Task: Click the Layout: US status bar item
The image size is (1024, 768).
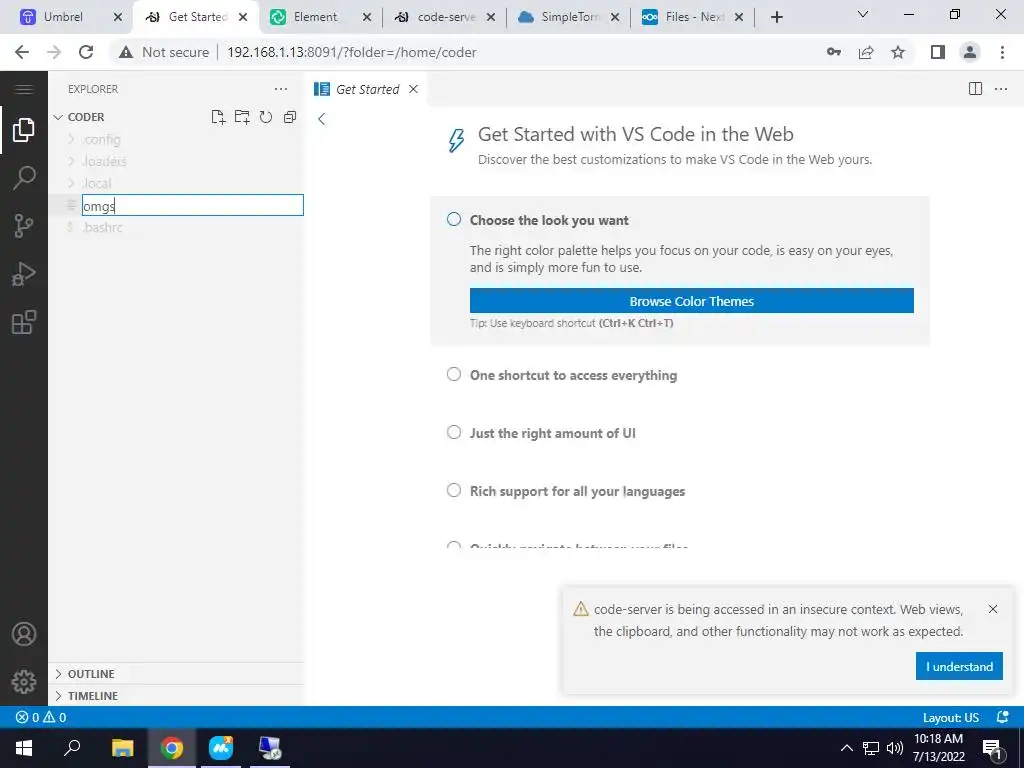Action: 950,717
